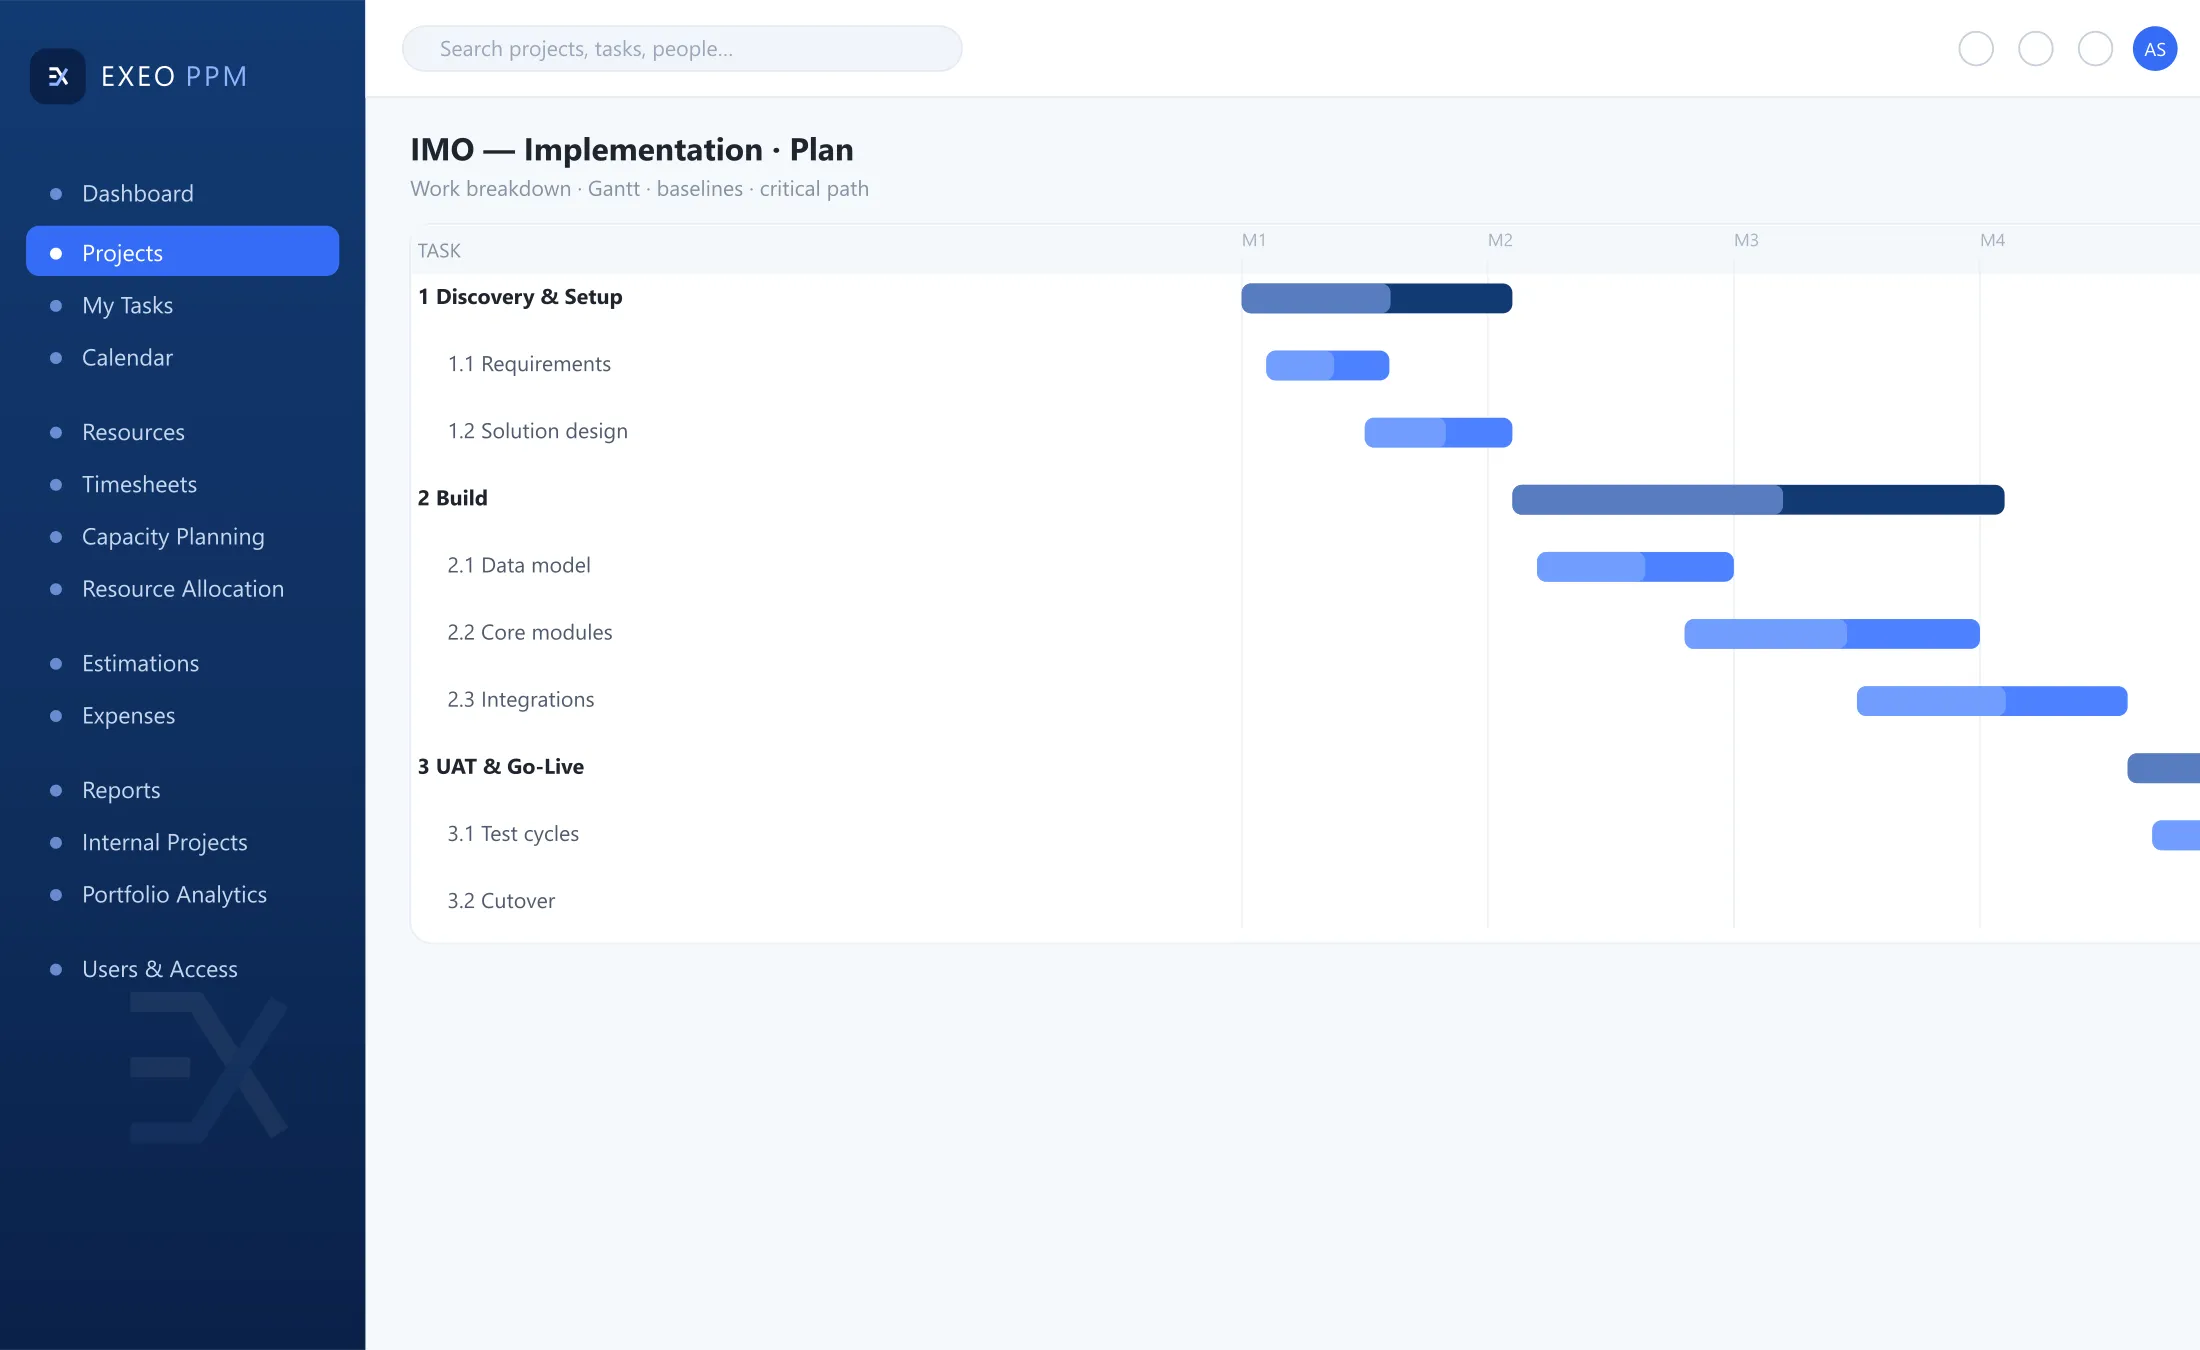This screenshot has width=2200, height=1350.
Task: Open Resources from the sidebar
Action: click(182, 433)
